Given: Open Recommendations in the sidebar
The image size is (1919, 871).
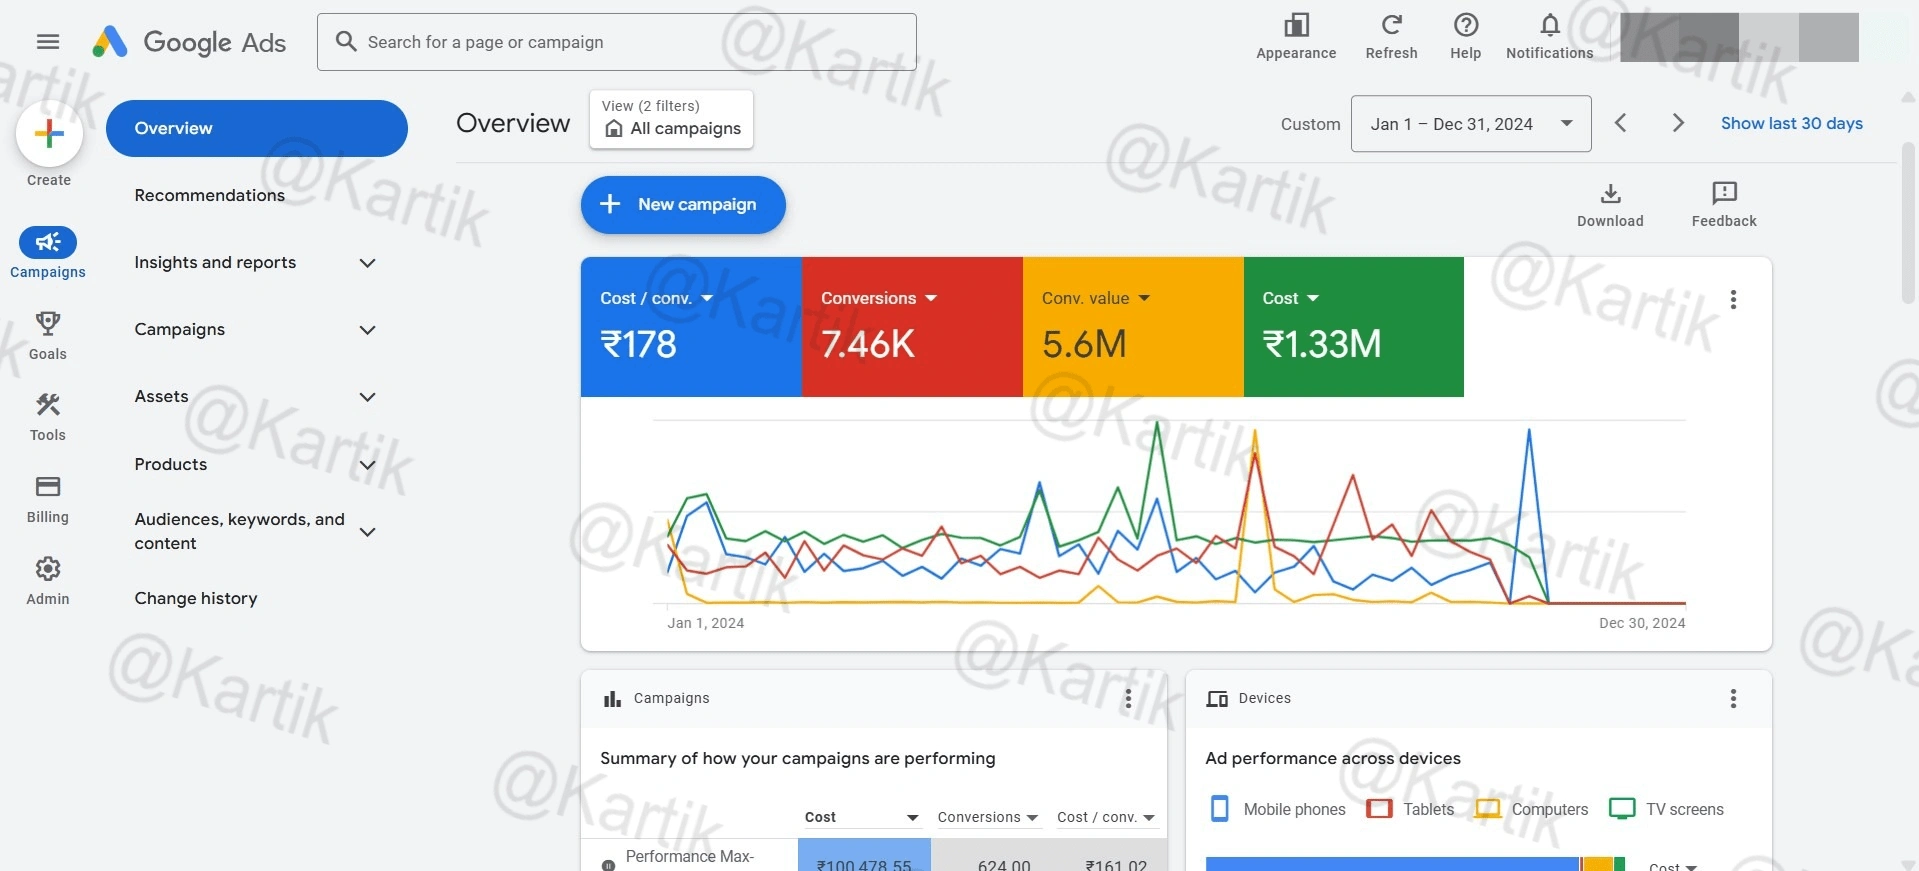Looking at the screenshot, I should pyautogui.click(x=210, y=195).
